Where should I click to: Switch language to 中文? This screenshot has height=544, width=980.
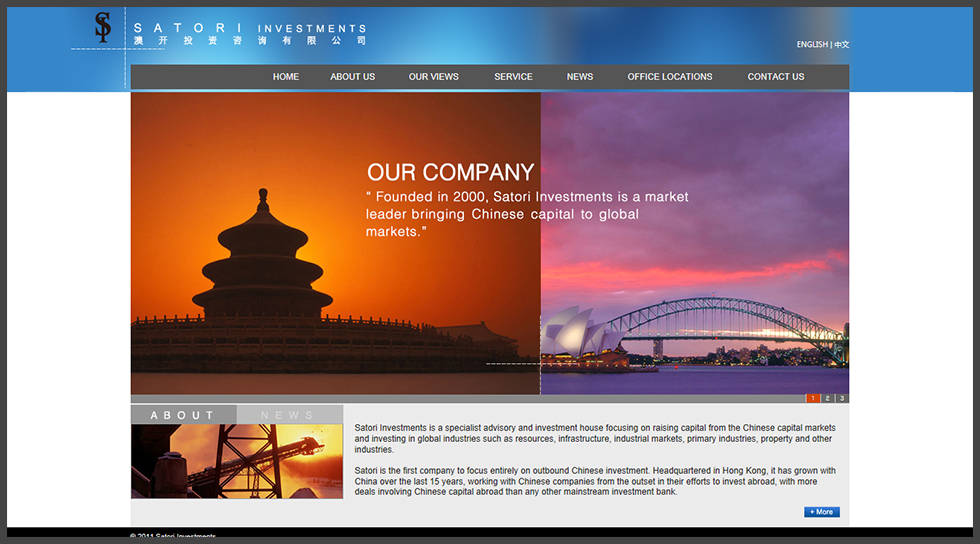coord(842,45)
